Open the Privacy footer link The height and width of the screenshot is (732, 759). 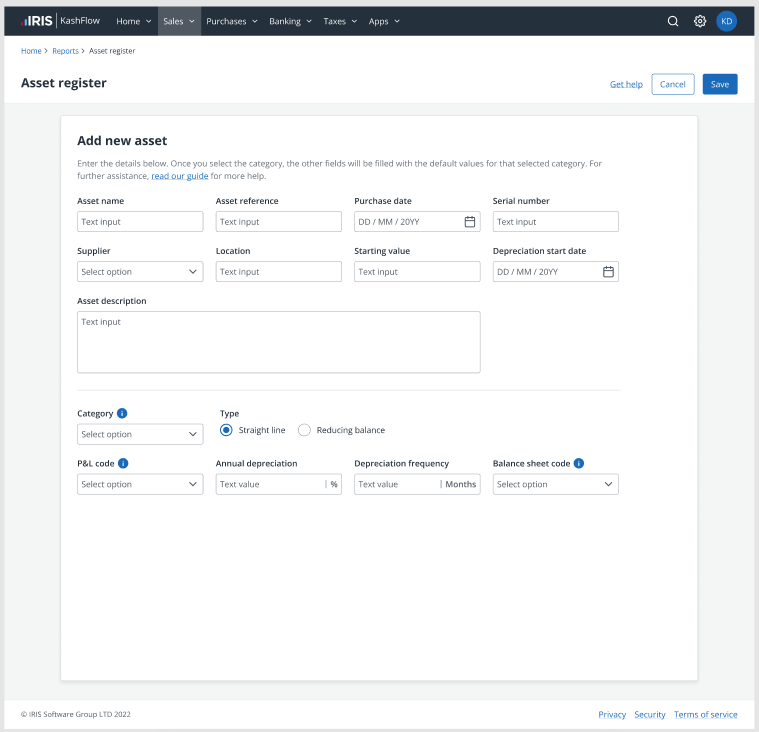click(612, 715)
